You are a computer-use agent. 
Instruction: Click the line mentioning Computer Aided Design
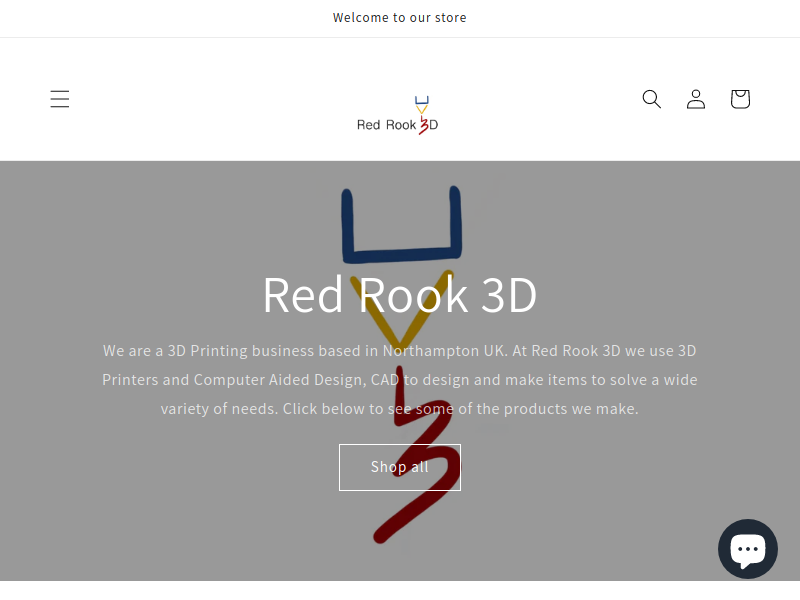[399, 380]
